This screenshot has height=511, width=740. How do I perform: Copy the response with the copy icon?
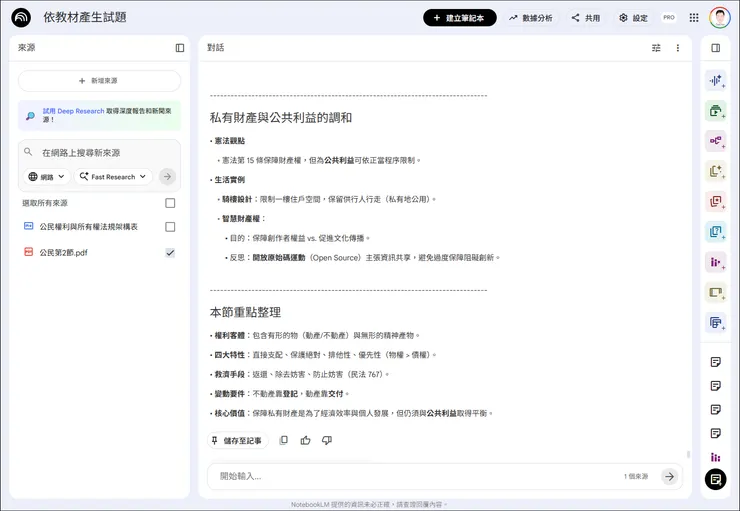(x=284, y=440)
